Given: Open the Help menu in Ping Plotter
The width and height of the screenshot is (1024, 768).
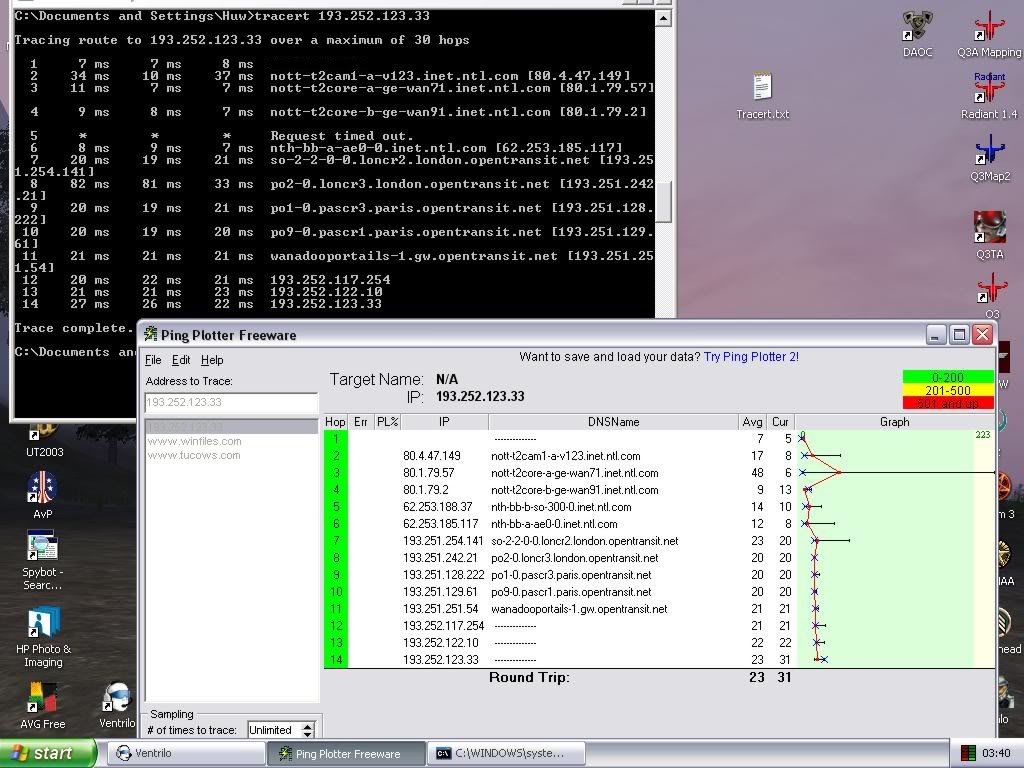Looking at the screenshot, I should pos(212,360).
